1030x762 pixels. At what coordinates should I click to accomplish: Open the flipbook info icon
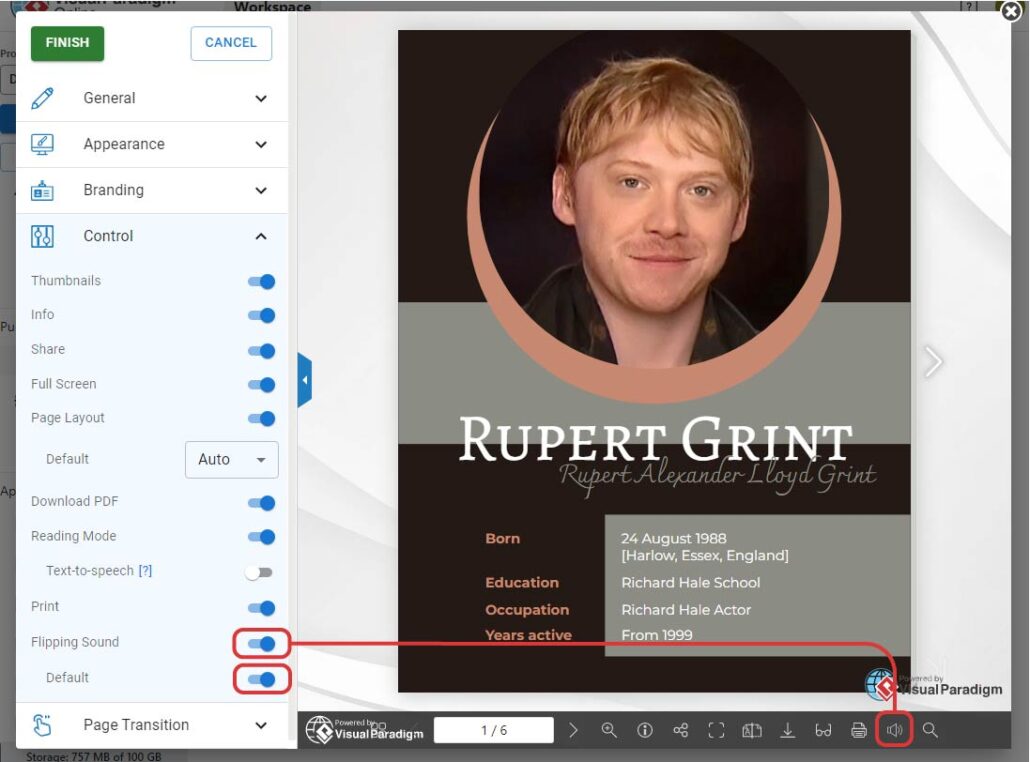[x=645, y=730]
